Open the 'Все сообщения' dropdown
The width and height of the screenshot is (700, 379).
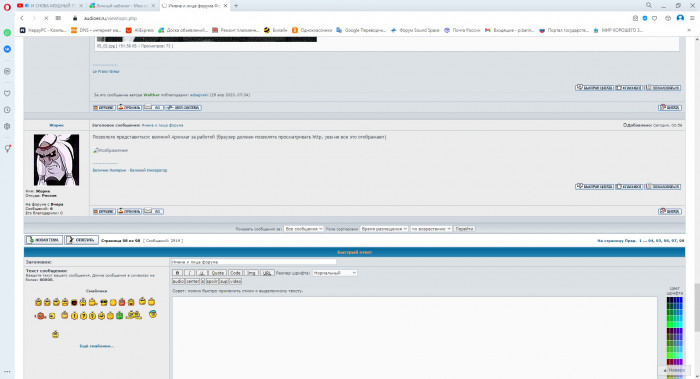(x=304, y=229)
